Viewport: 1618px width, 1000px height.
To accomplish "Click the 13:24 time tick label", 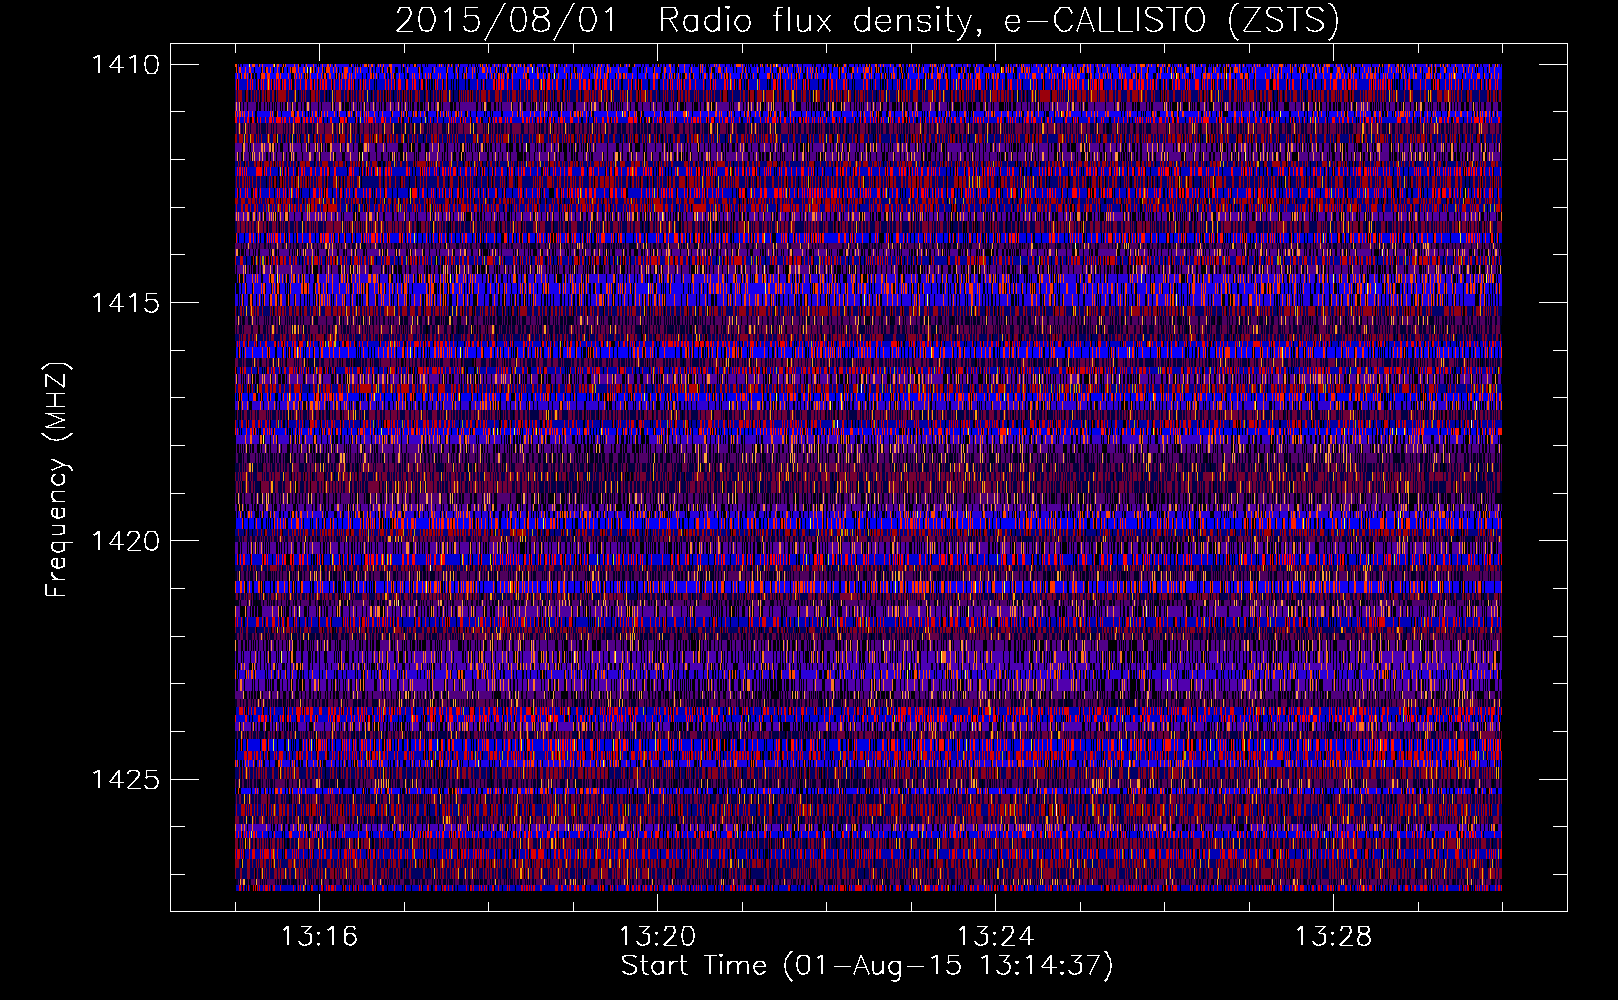I will (x=995, y=937).
